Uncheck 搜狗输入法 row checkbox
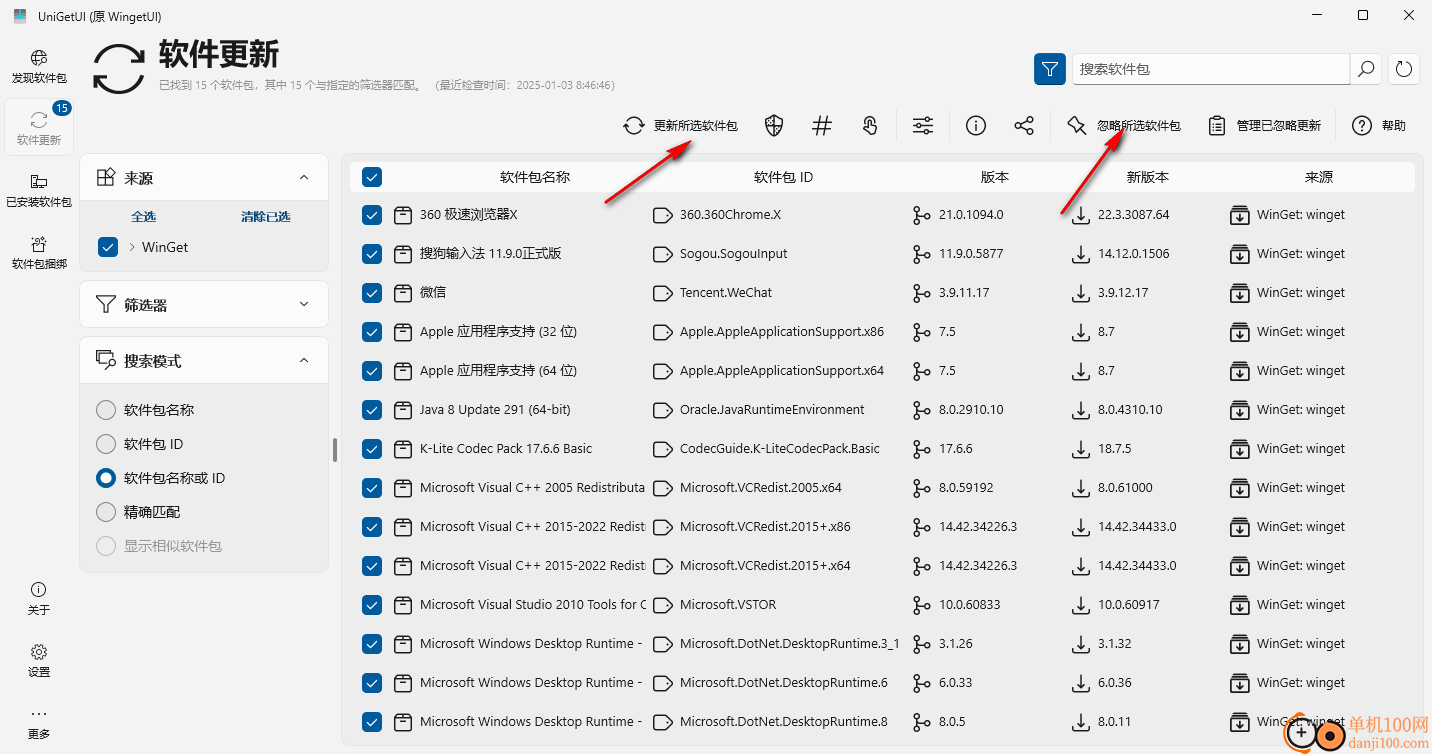 point(372,253)
